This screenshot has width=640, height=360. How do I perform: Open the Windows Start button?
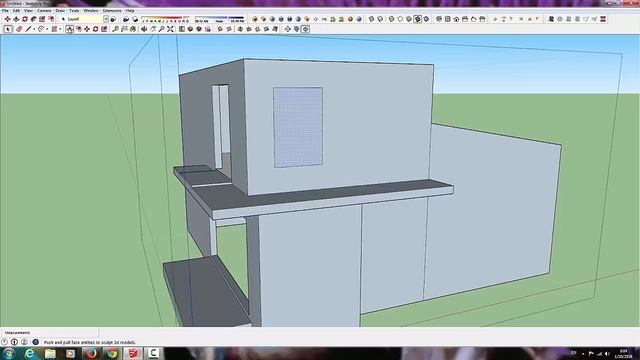pos(9,353)
